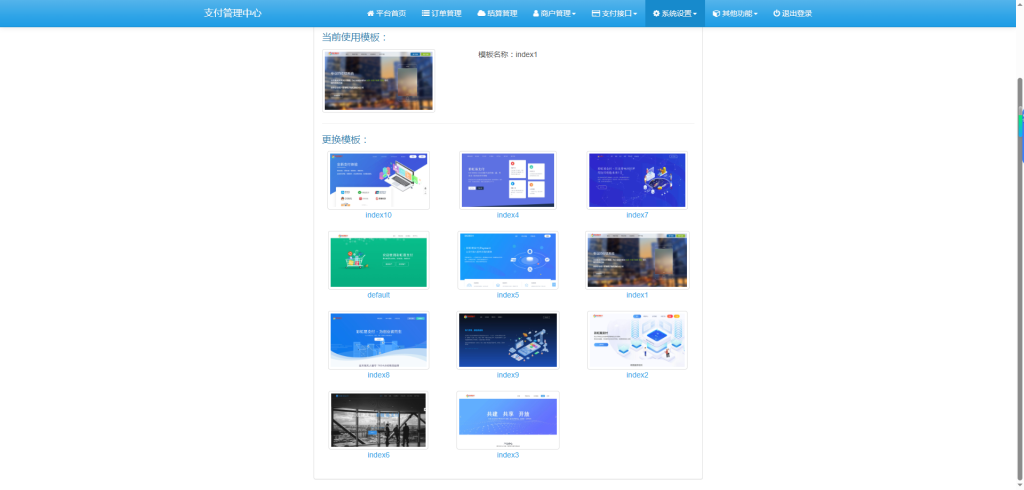Click the index3 template thumbnail image
Image resolution: width=1024 pixels, height=490 pixels.
[508, 420]
